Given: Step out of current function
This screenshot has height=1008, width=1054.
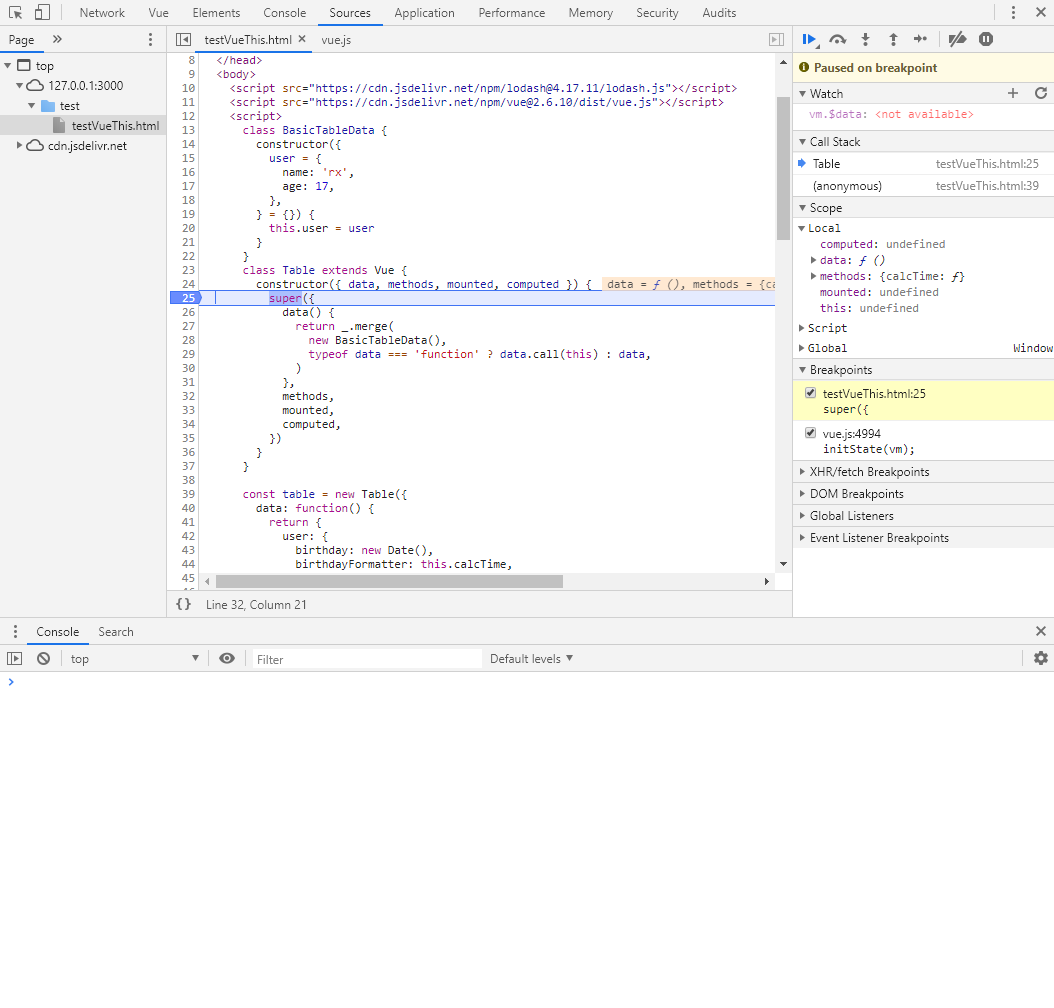Looking at the screenshot, I should point(893,40).
